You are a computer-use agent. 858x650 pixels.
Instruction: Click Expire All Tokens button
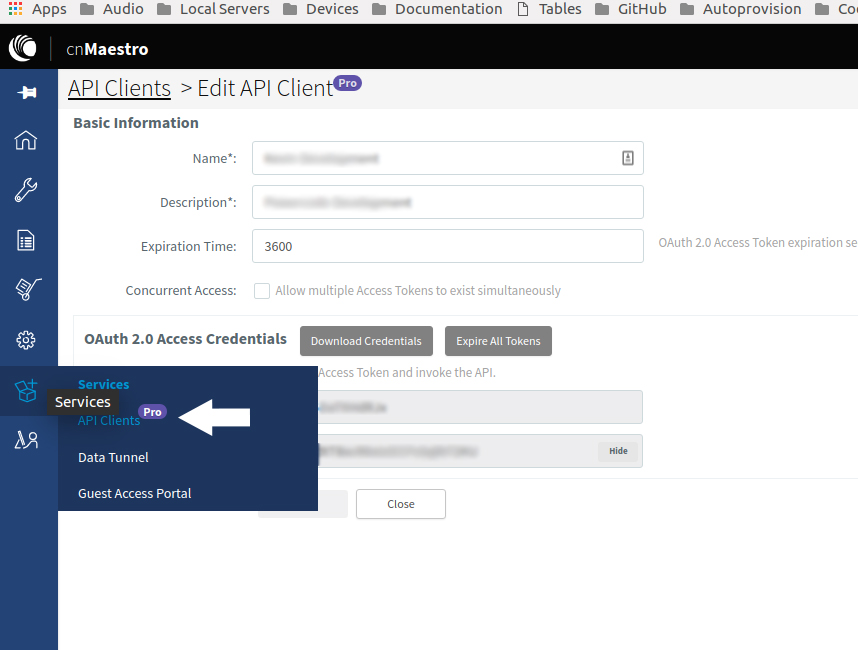[x=498, y=341]
